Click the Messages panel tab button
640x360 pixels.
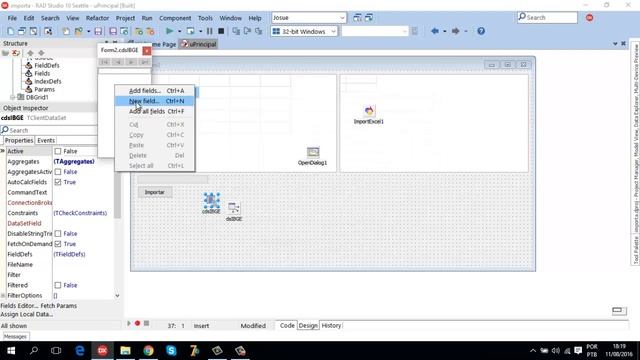point(15,337)
